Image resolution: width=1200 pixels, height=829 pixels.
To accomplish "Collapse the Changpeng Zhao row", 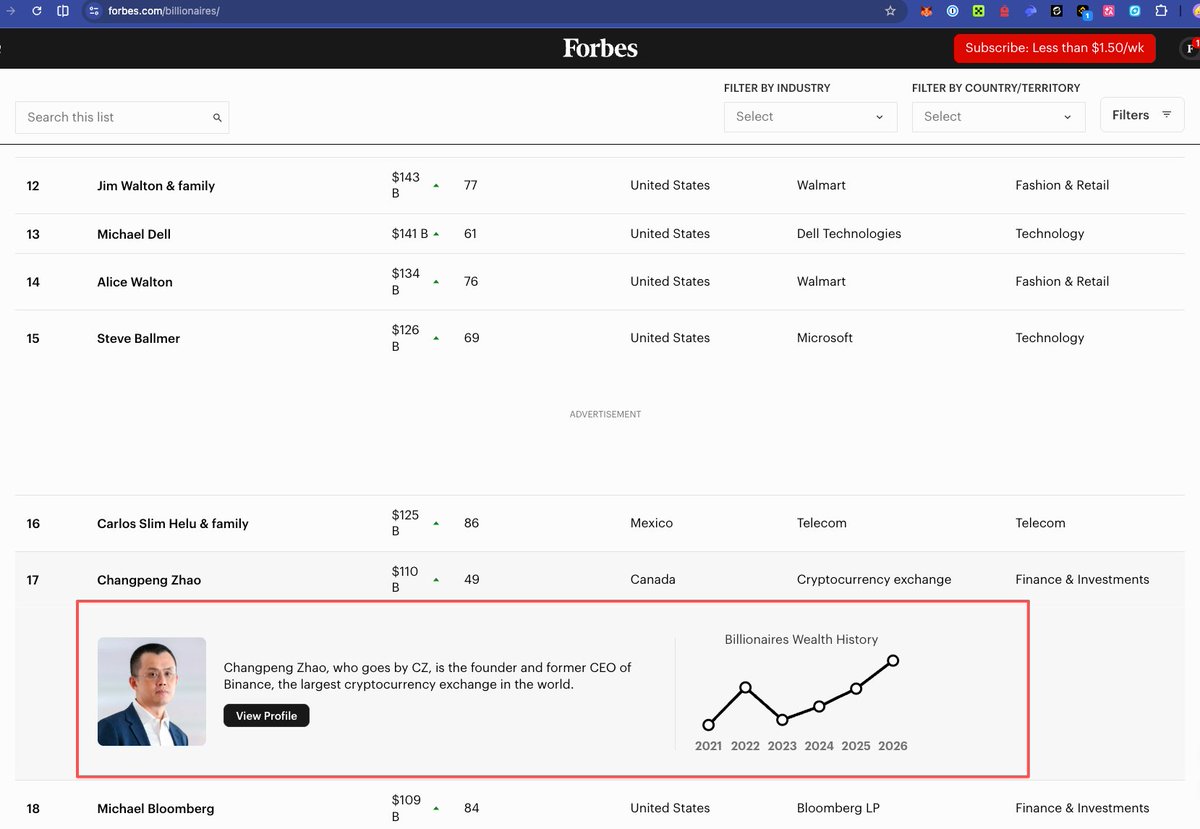I will (x=149, y=580).
